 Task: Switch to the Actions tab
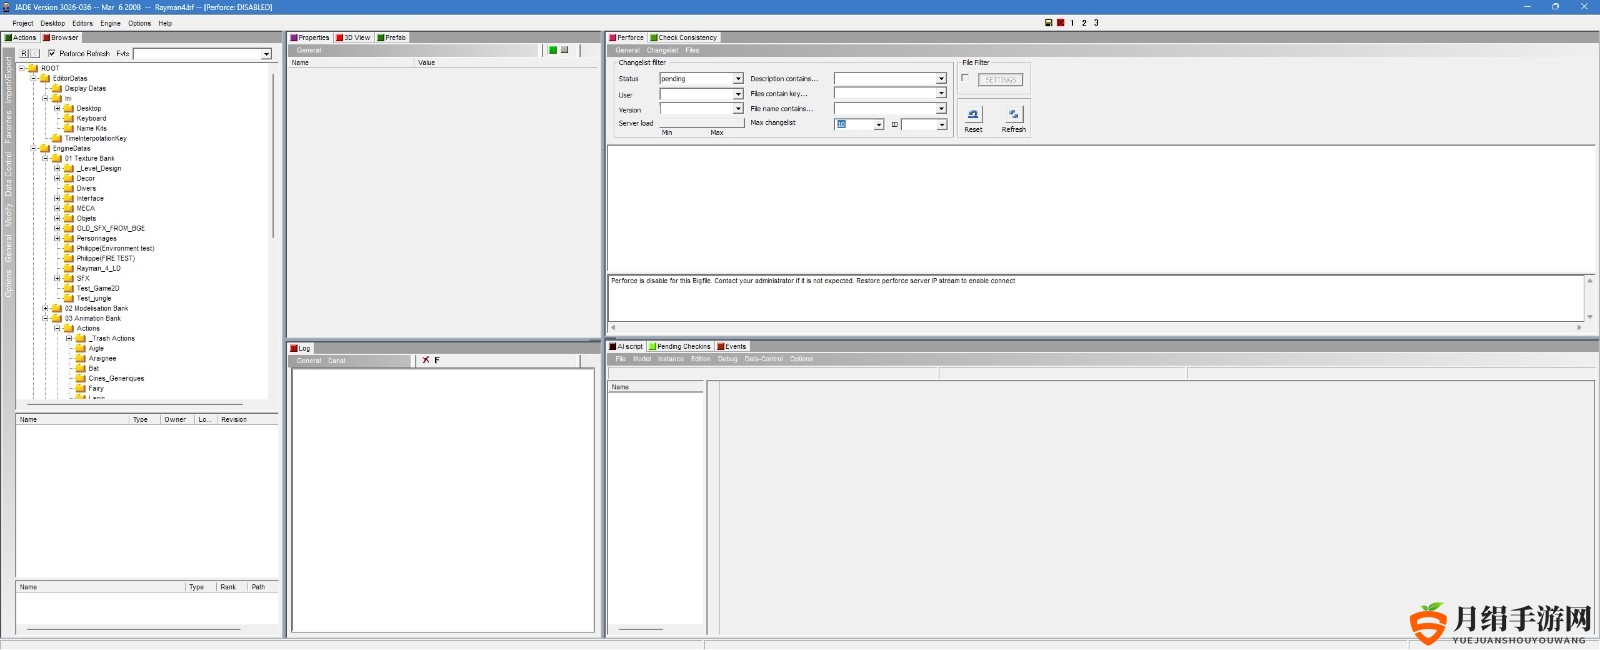click(x=21, y=37)
